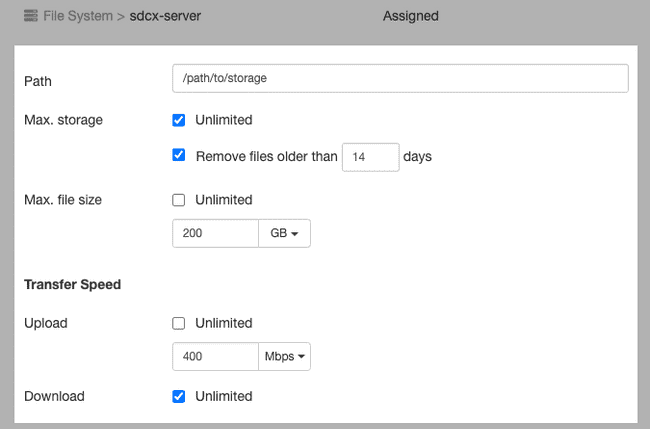Uncheck Unlimited for Max. storage
The height and width of the screenshot is (429, 650).
click(x=179, y=120)
